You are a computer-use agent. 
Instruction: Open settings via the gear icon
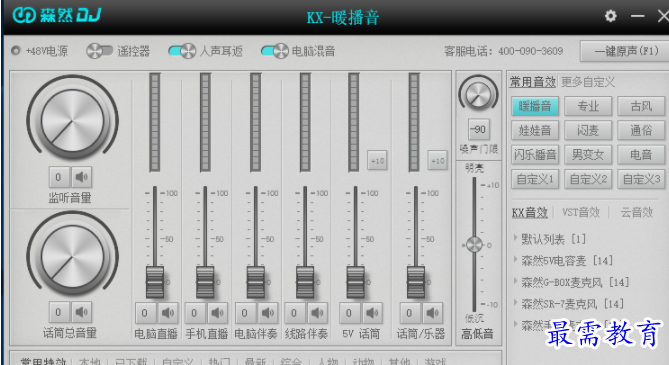coord(611,16)
